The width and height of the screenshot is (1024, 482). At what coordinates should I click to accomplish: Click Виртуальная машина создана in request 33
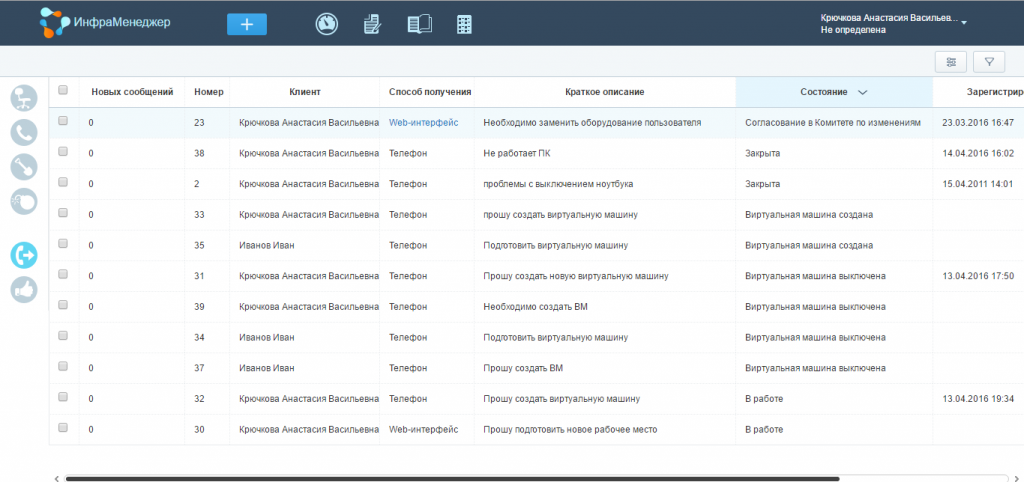point(809,215)
